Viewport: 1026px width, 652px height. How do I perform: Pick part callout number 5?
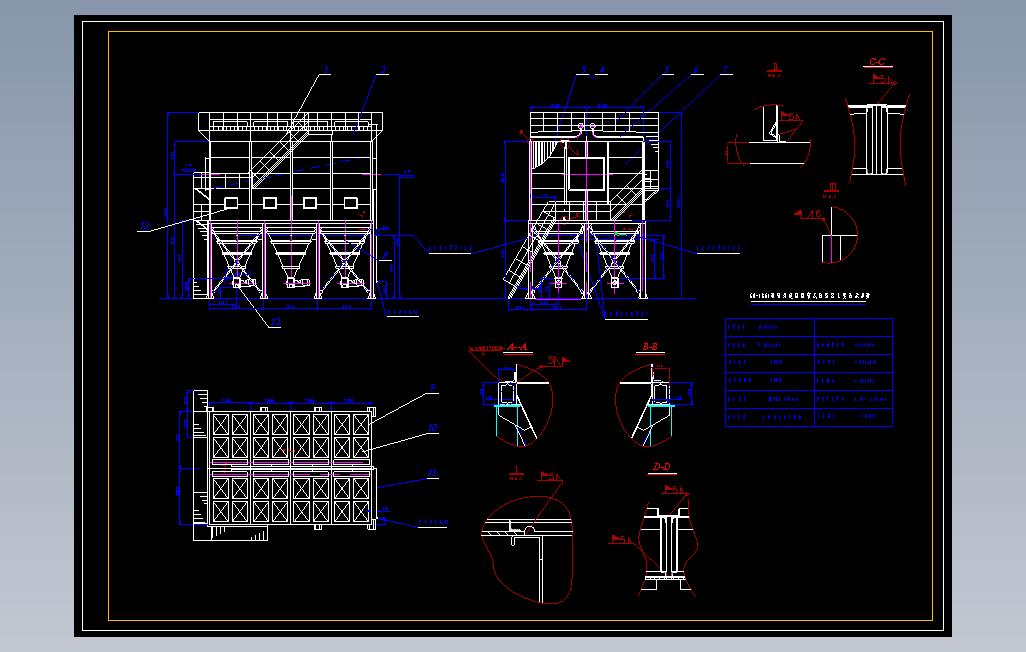pos(667,69)
